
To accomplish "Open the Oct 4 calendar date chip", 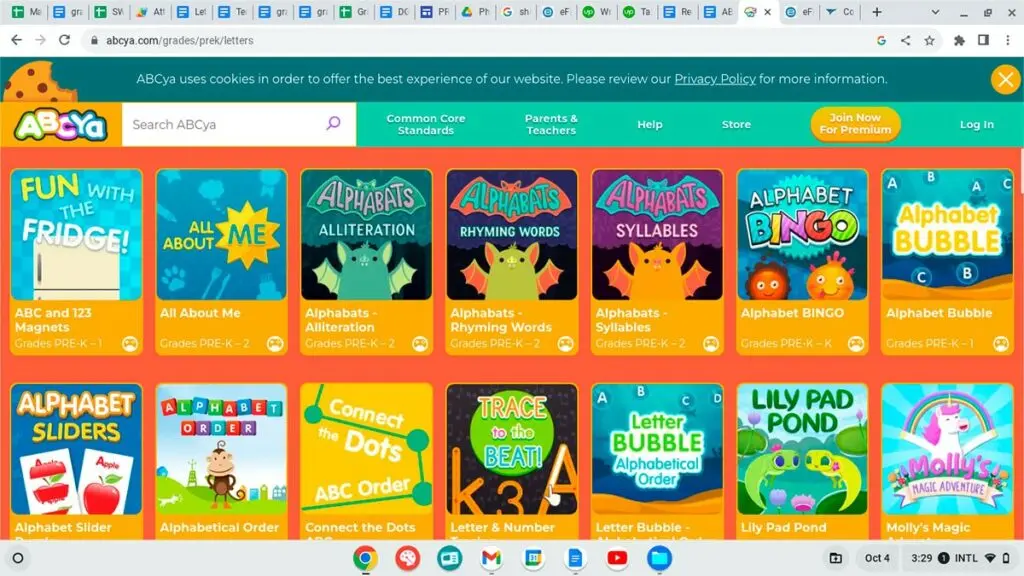I will click(x=877, y=558).
